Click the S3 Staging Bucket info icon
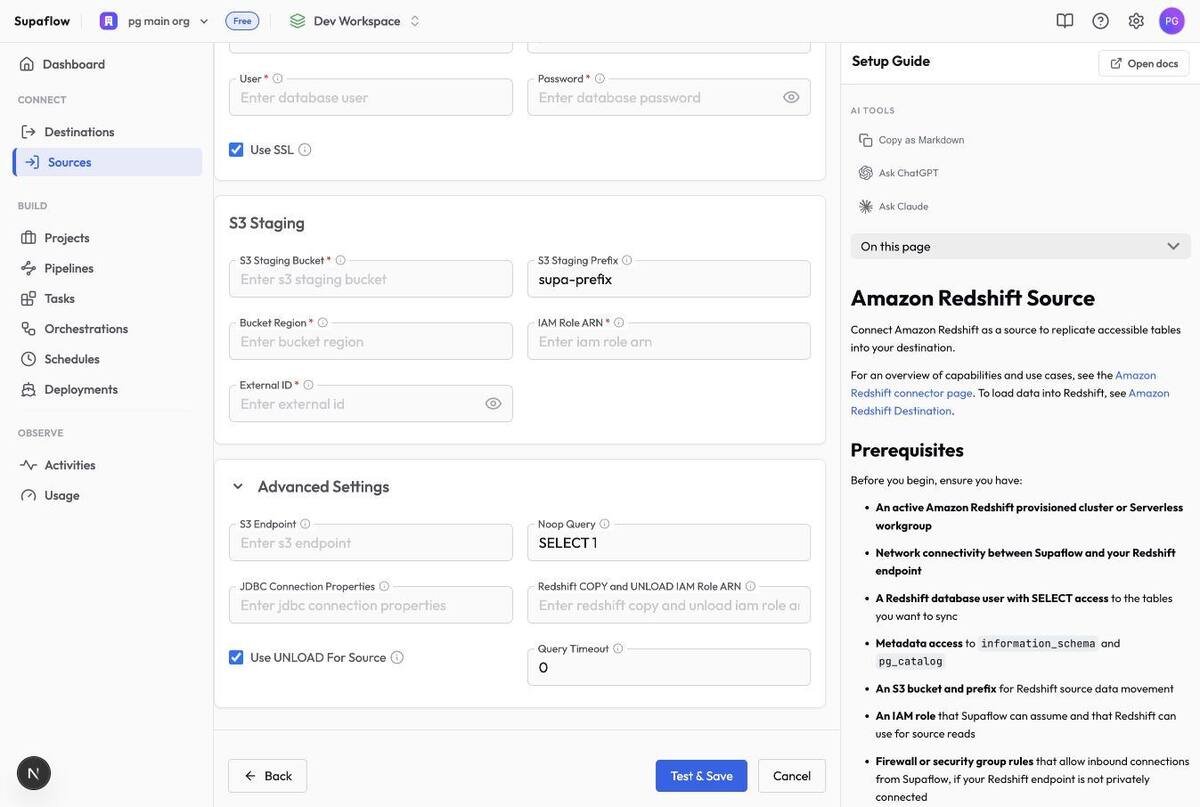 [x=340, y=261]
